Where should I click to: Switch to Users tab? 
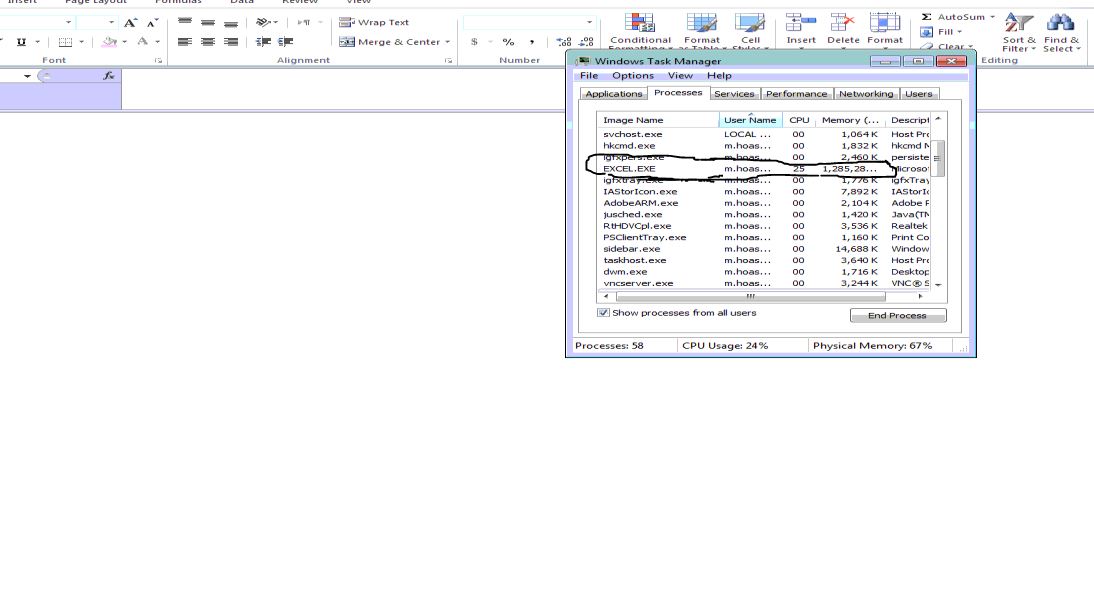pos(918,93)
